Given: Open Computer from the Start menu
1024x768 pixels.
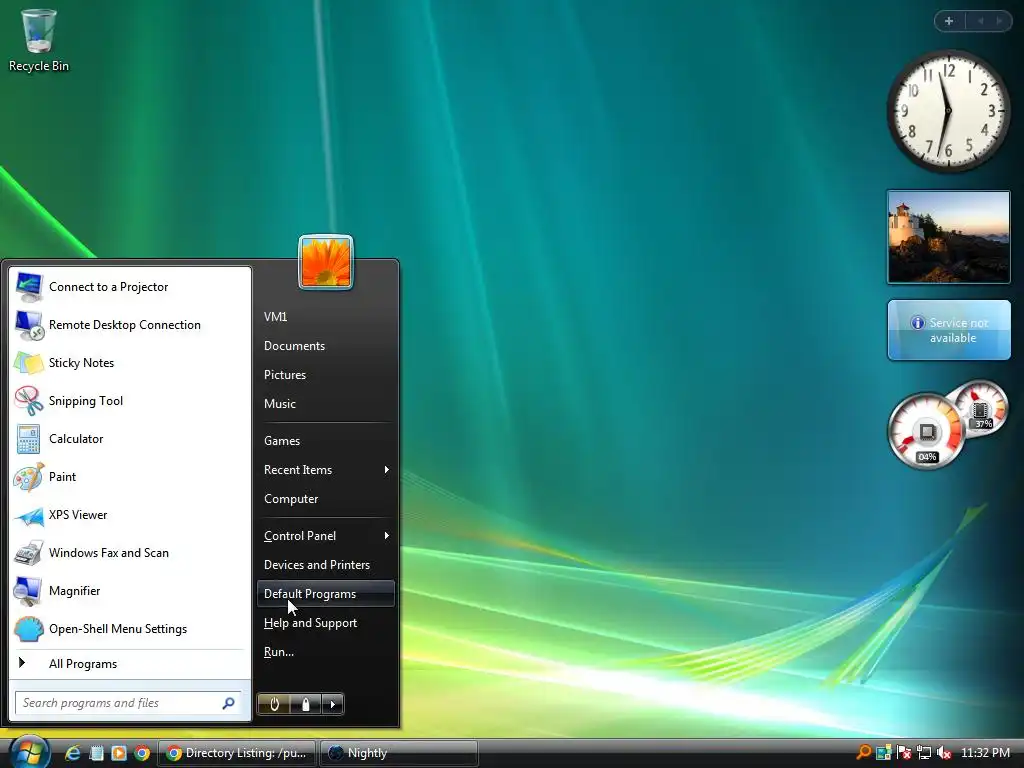Looking at the screenshot, I should point(326,499).
